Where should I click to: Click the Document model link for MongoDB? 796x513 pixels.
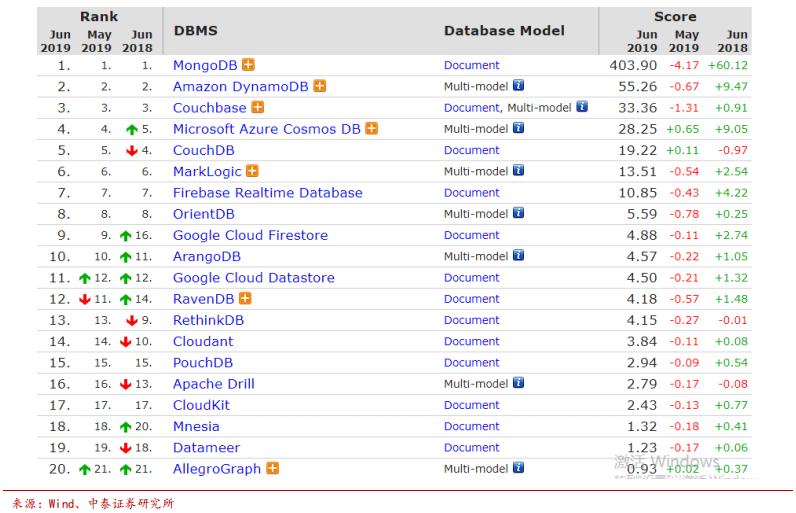[x=472, y=65]
